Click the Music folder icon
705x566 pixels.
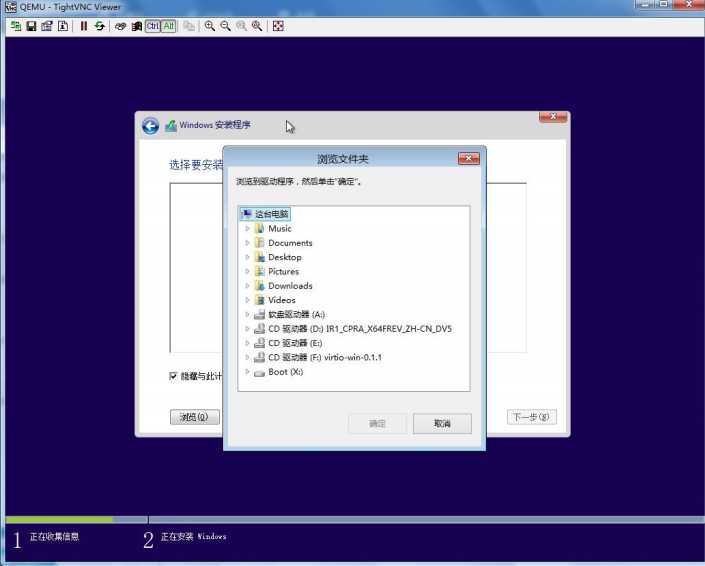pos(259,228)
